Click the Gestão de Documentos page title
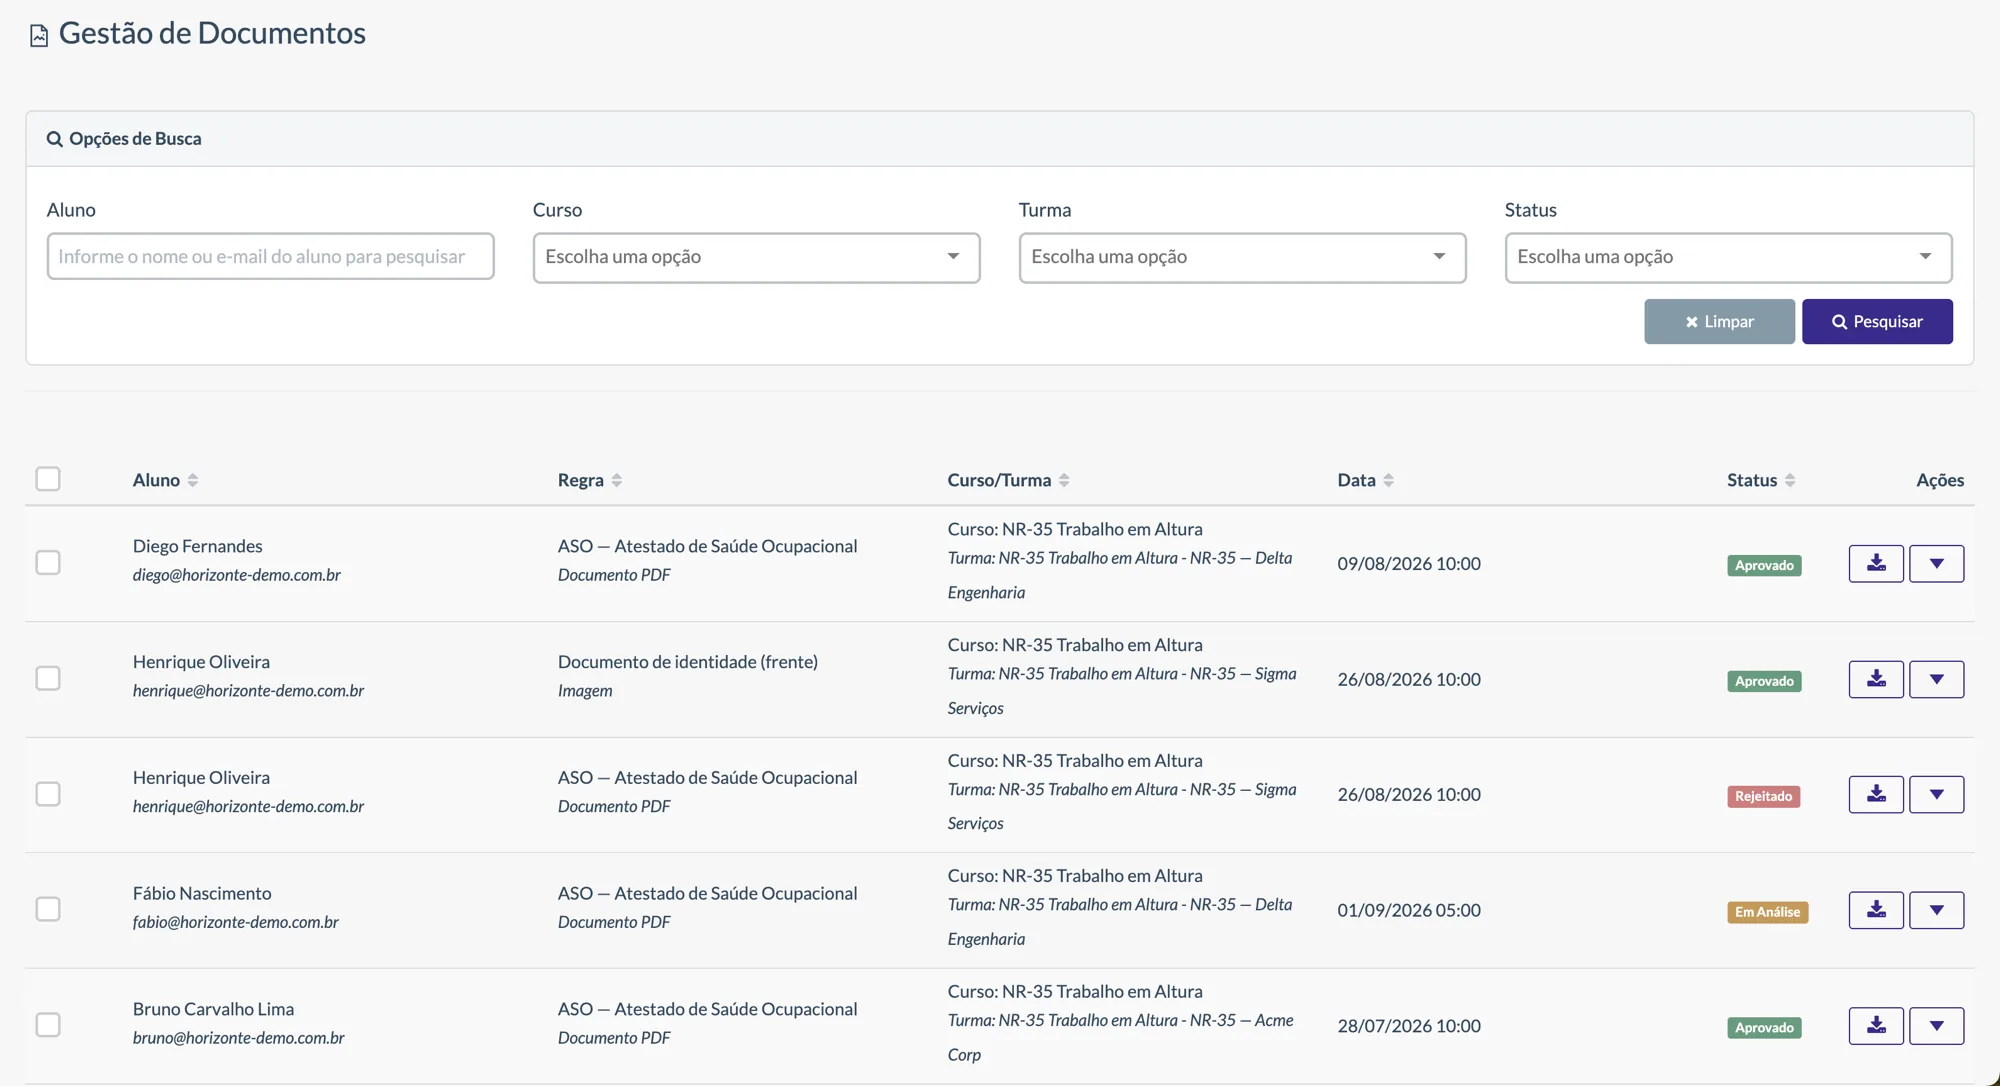This screenshot has width=2000, height=1086. (212, 33)
